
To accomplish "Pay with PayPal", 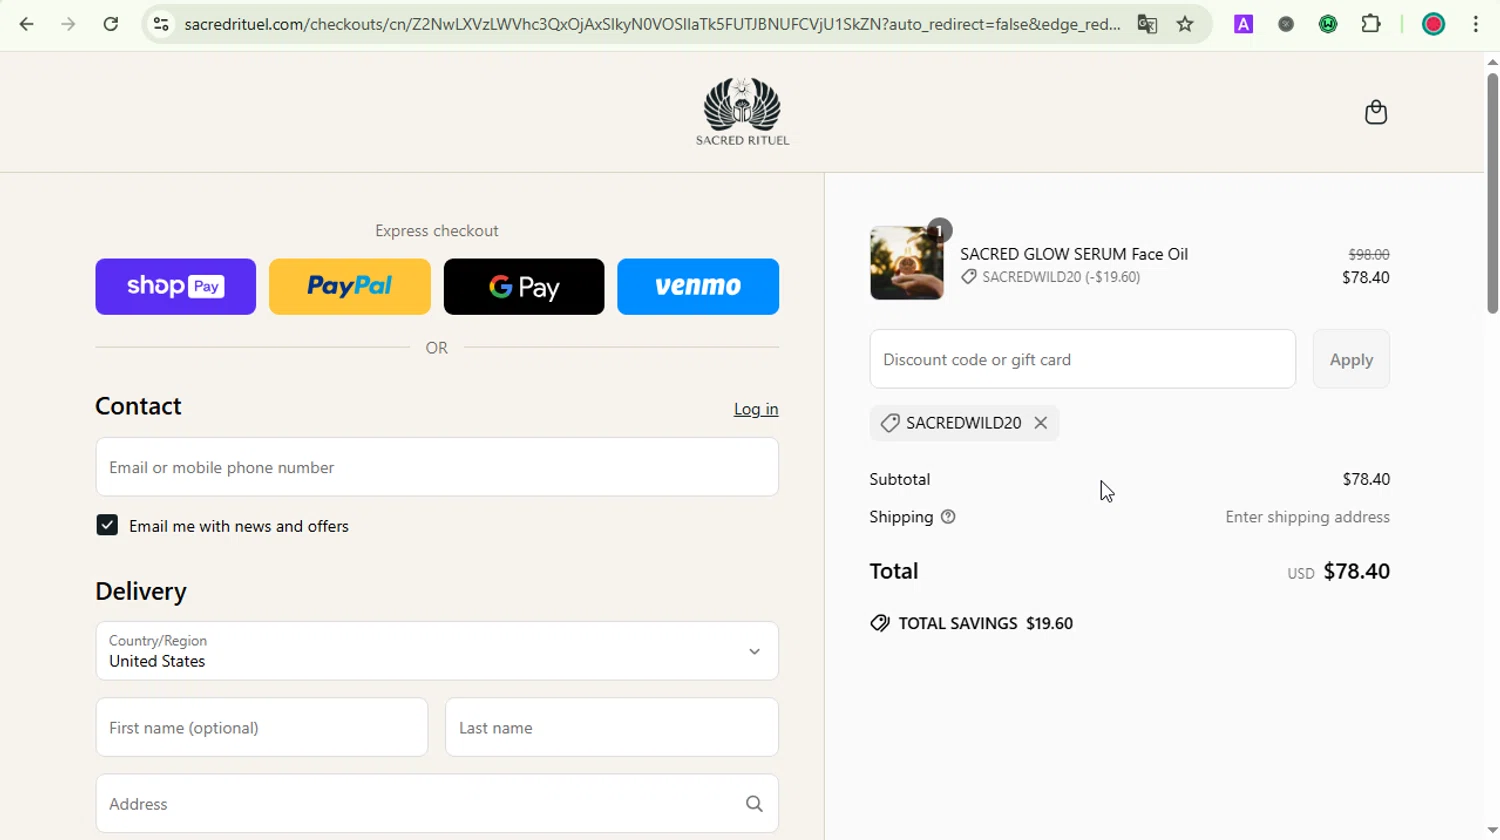I will 350,287.
